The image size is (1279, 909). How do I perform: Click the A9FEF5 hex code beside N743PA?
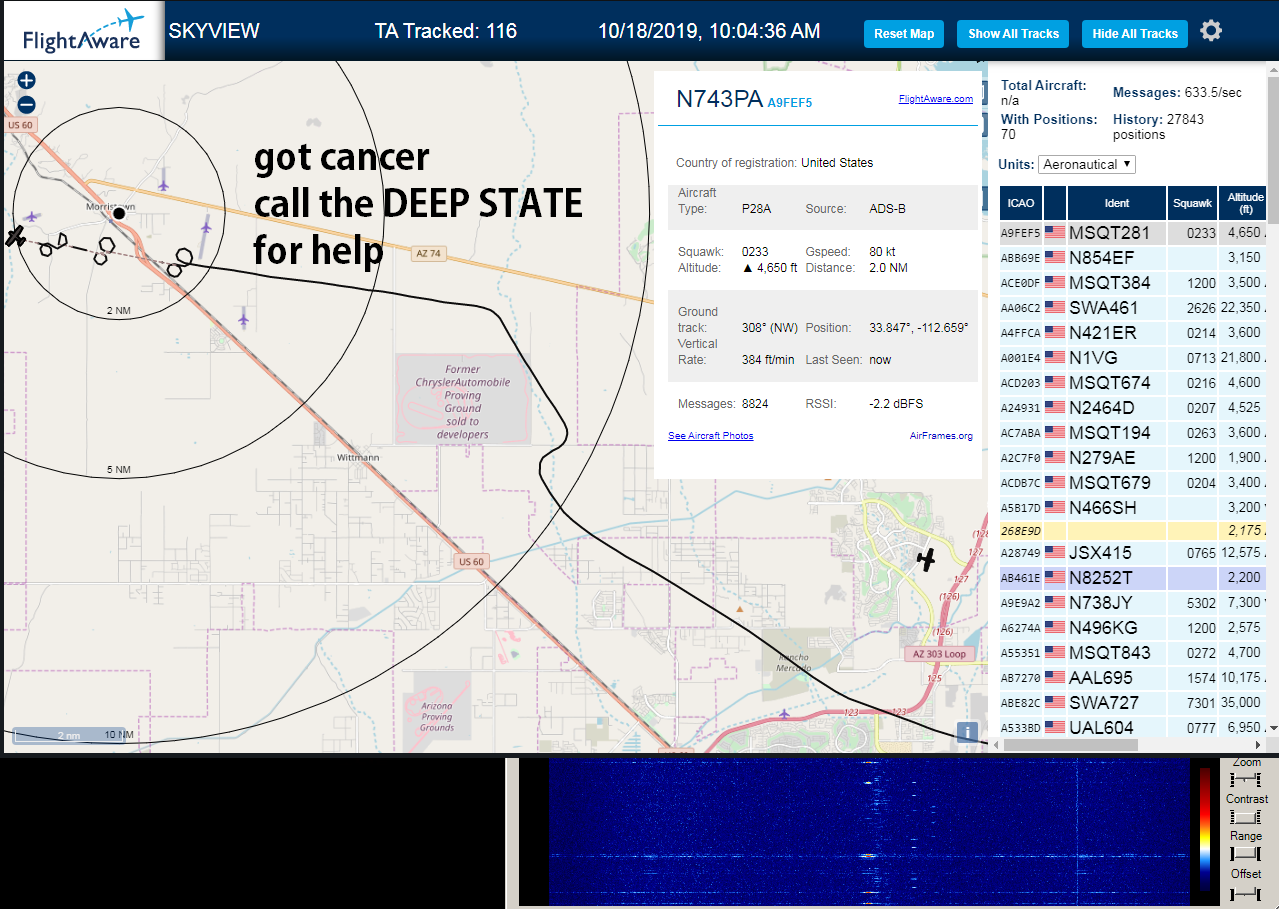(x=790, y=103)
